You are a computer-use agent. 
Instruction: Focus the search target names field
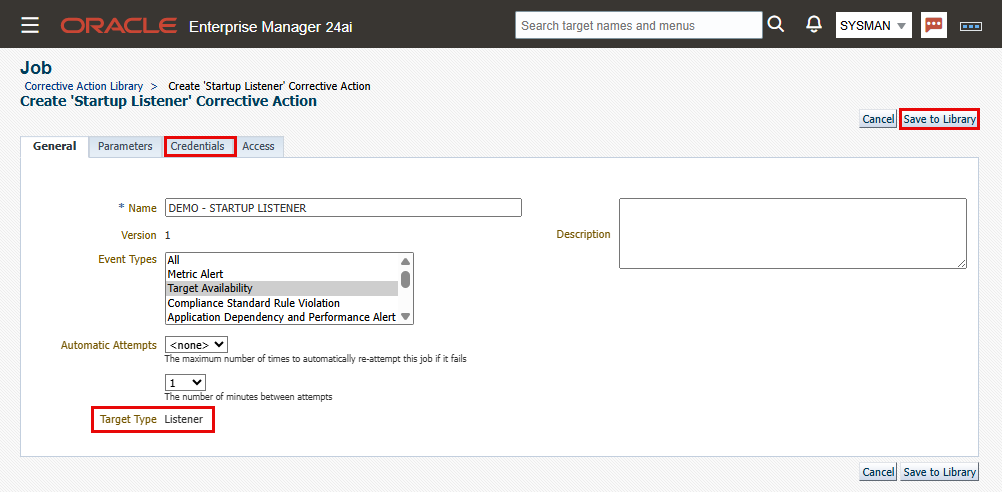pyautogui.click(x=638, y=25)
